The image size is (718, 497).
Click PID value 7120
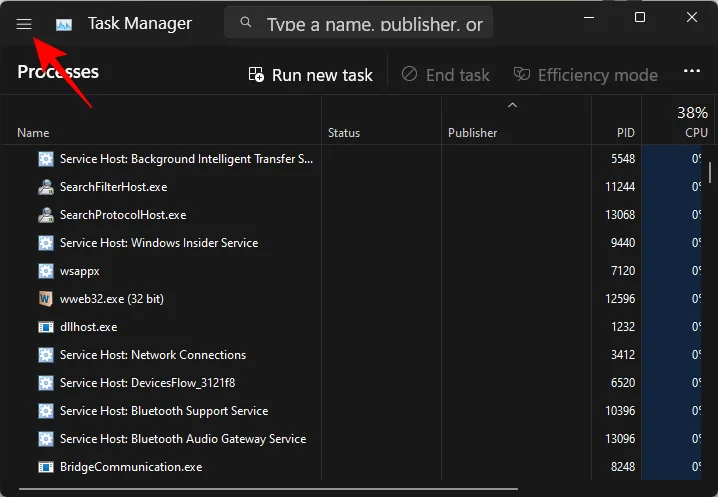[x=623, y=271]
